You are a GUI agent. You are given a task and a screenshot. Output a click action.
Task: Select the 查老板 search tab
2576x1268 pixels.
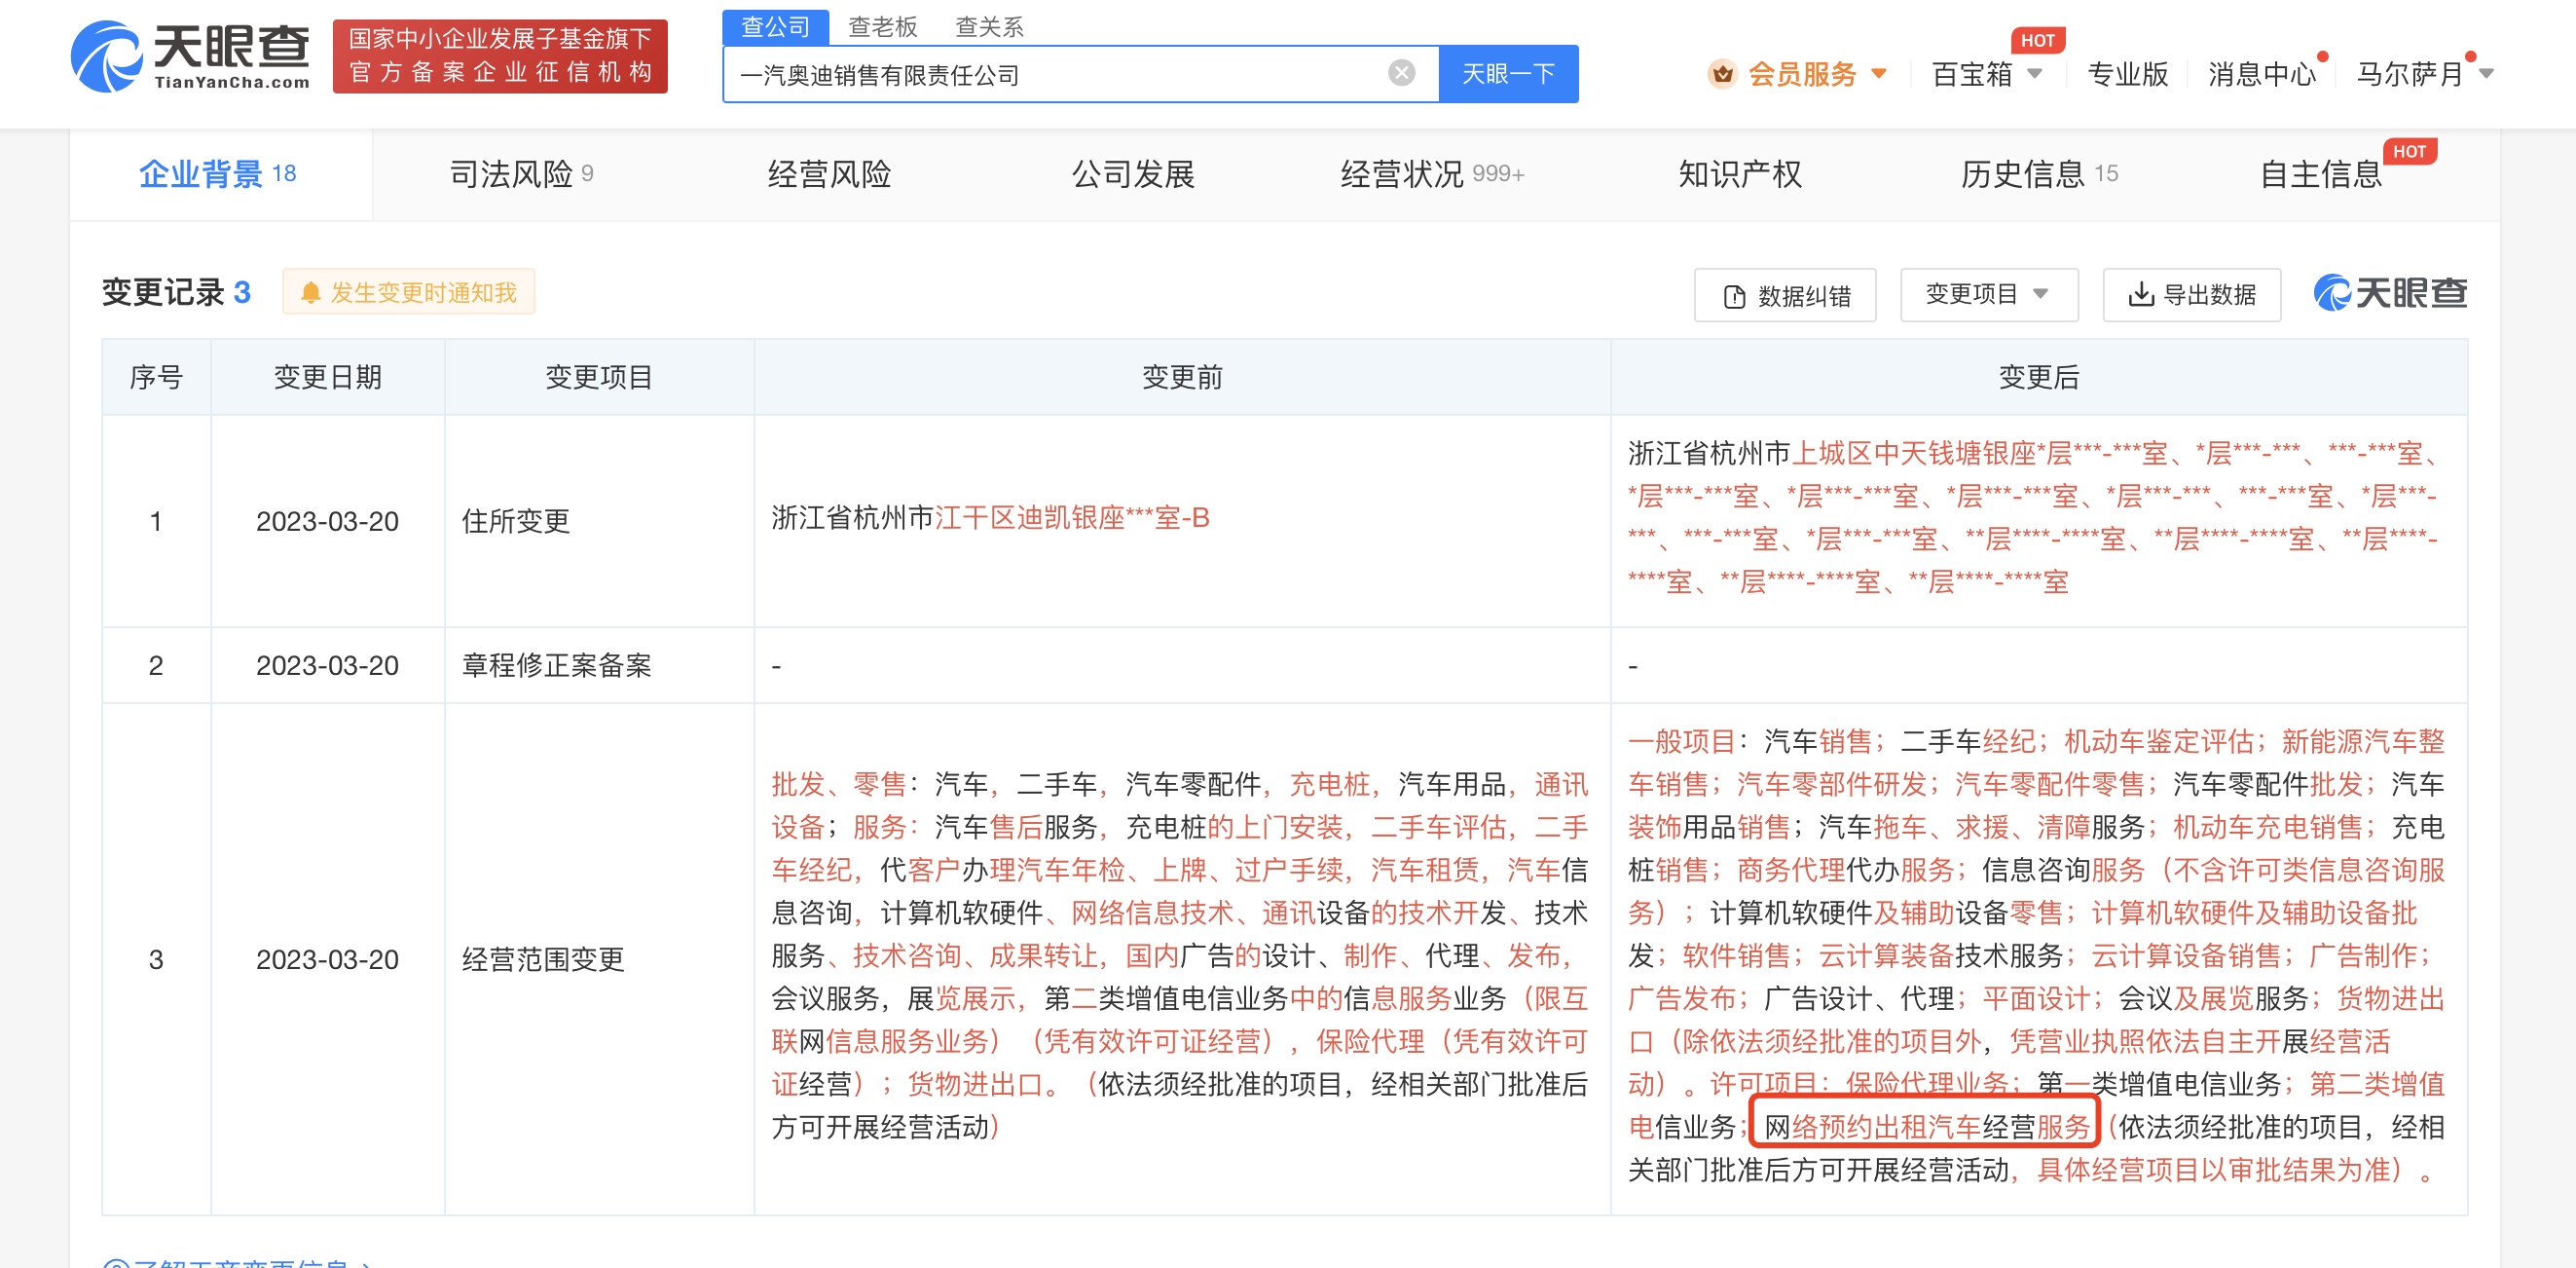click(x=882, y=27)
